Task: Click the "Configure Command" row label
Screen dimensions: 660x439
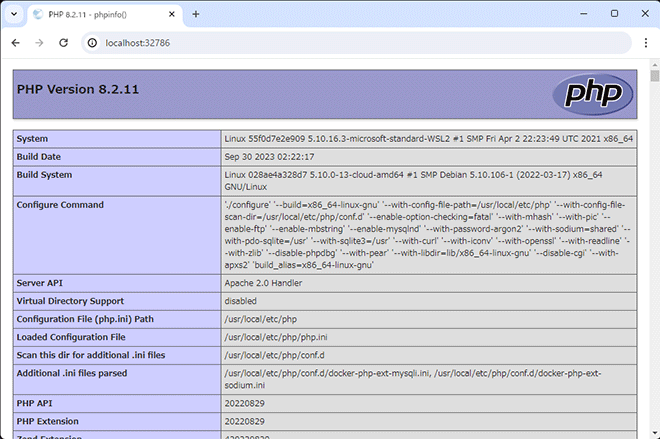Action: (60, 205)
